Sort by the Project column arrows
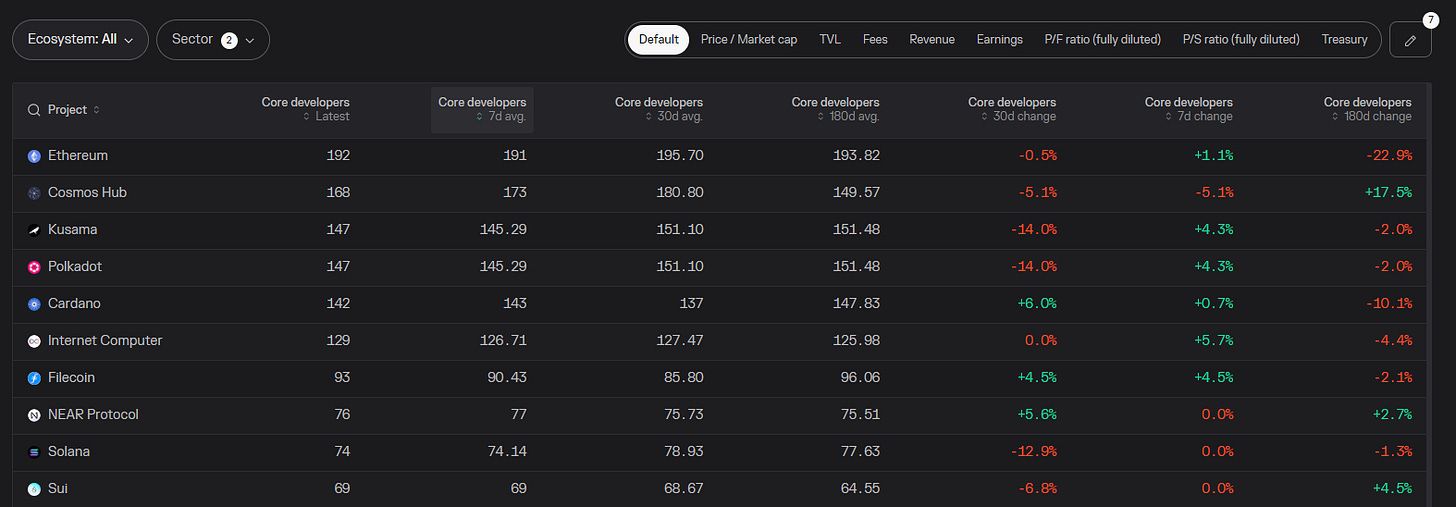This screenshot has width=1456, height=507. pyautogui.click(x=96, y=110)
